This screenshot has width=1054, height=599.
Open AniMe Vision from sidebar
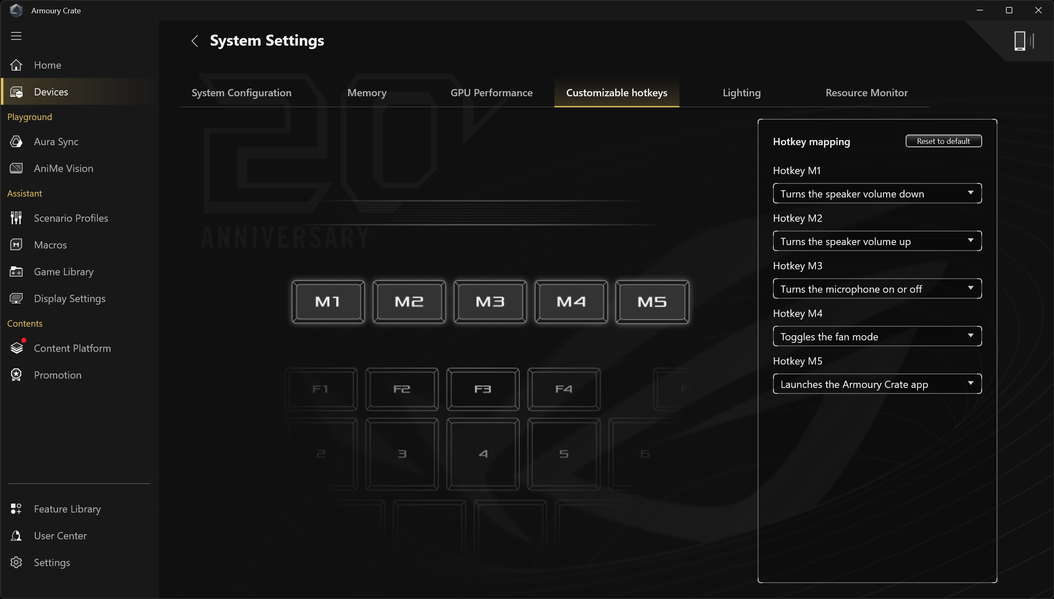[x=64, y=169]
